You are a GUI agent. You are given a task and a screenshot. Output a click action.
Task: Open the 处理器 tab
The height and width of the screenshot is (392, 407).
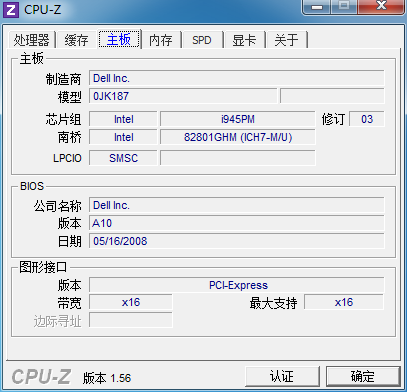pyautogui.click(x=31, y=40)
